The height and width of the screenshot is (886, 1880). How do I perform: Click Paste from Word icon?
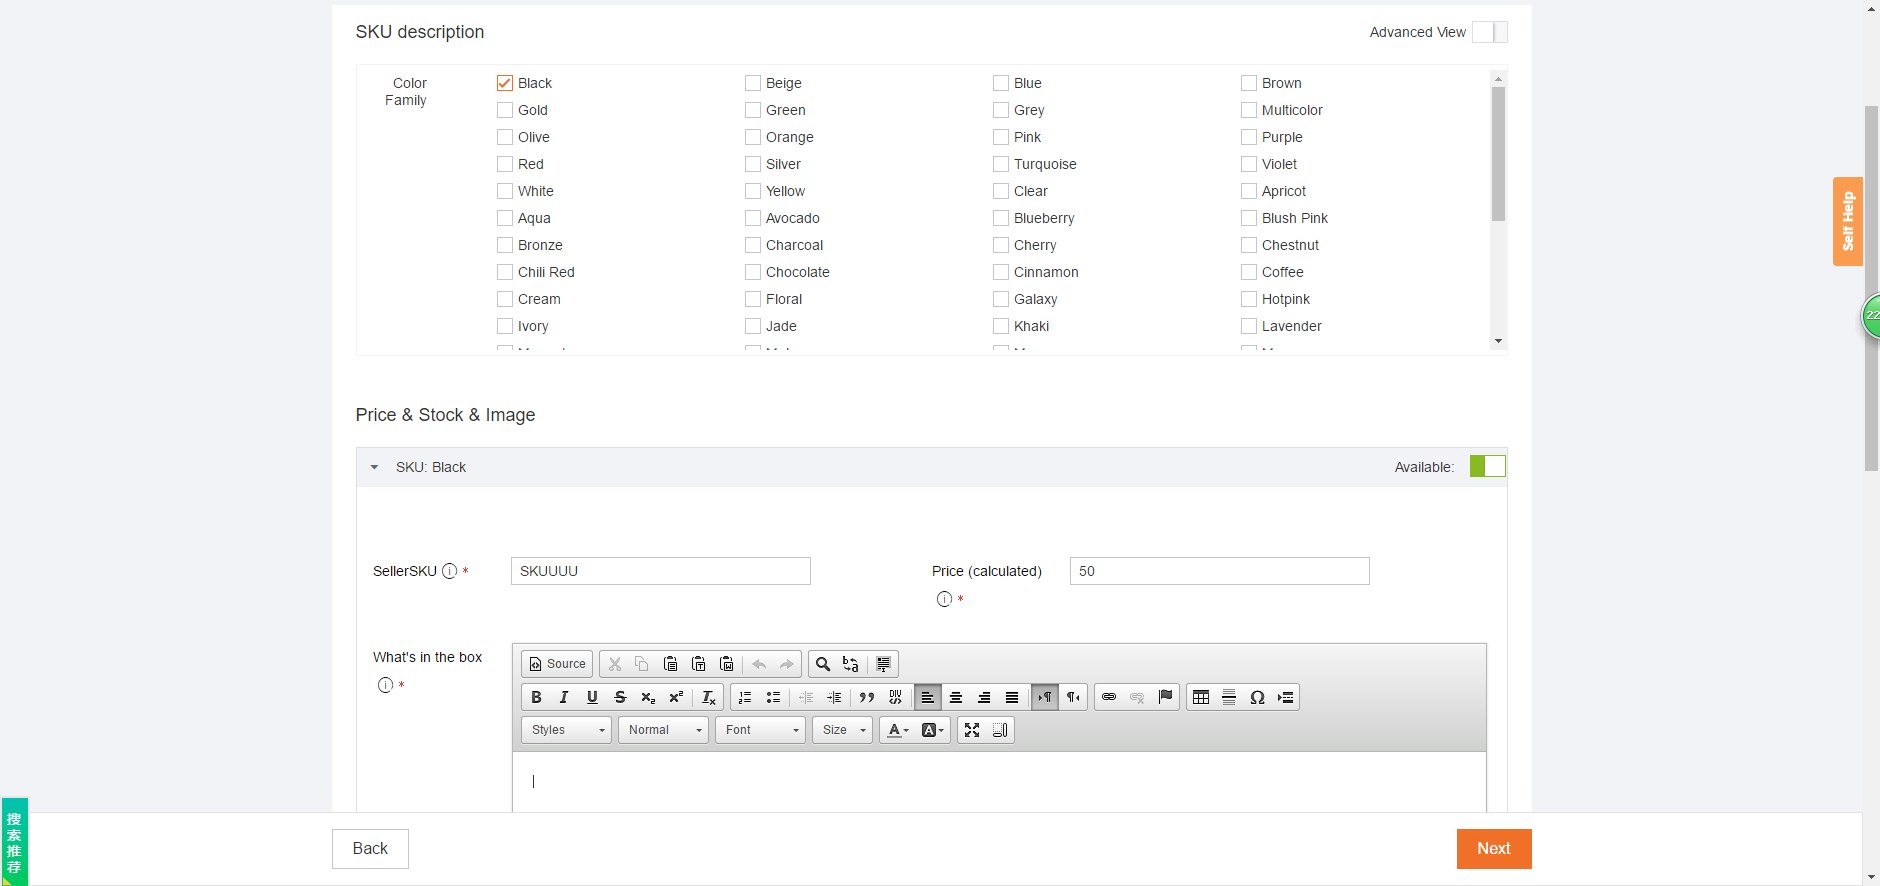coord(727,664)
